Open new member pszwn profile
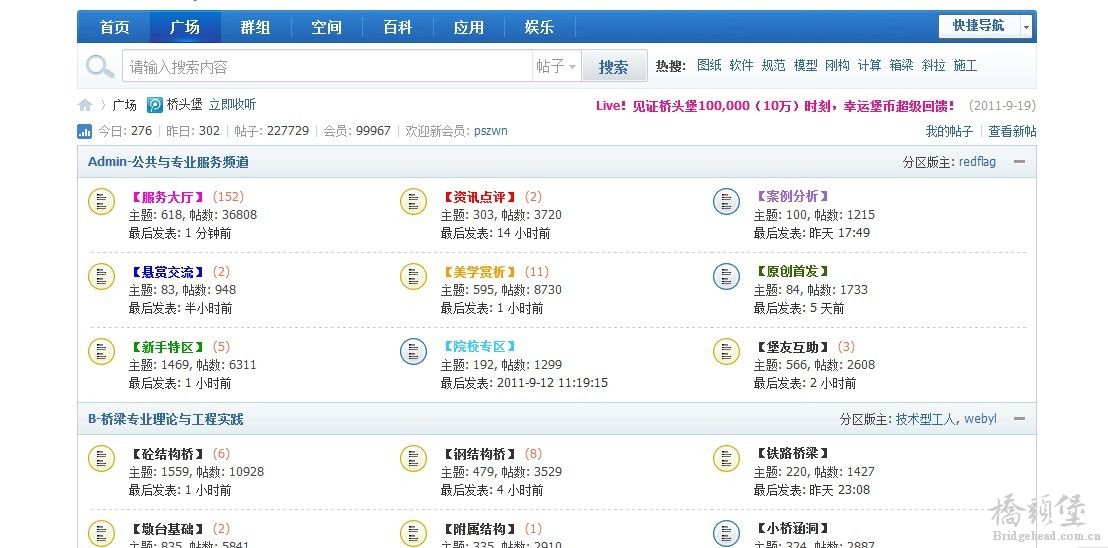 point(490,131)
